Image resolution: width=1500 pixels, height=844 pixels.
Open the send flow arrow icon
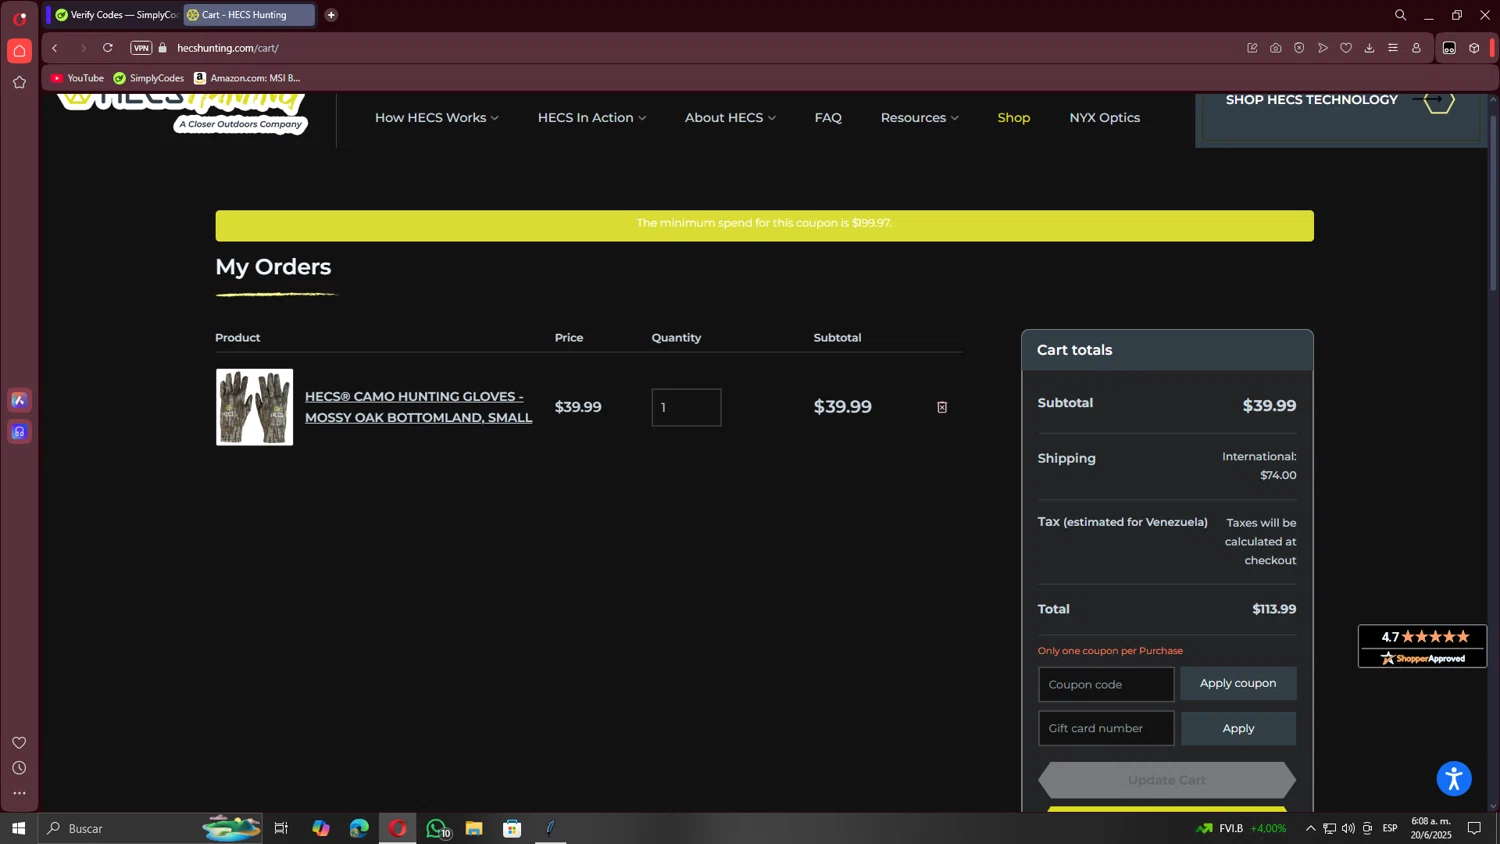click(x=1323, y=48)
